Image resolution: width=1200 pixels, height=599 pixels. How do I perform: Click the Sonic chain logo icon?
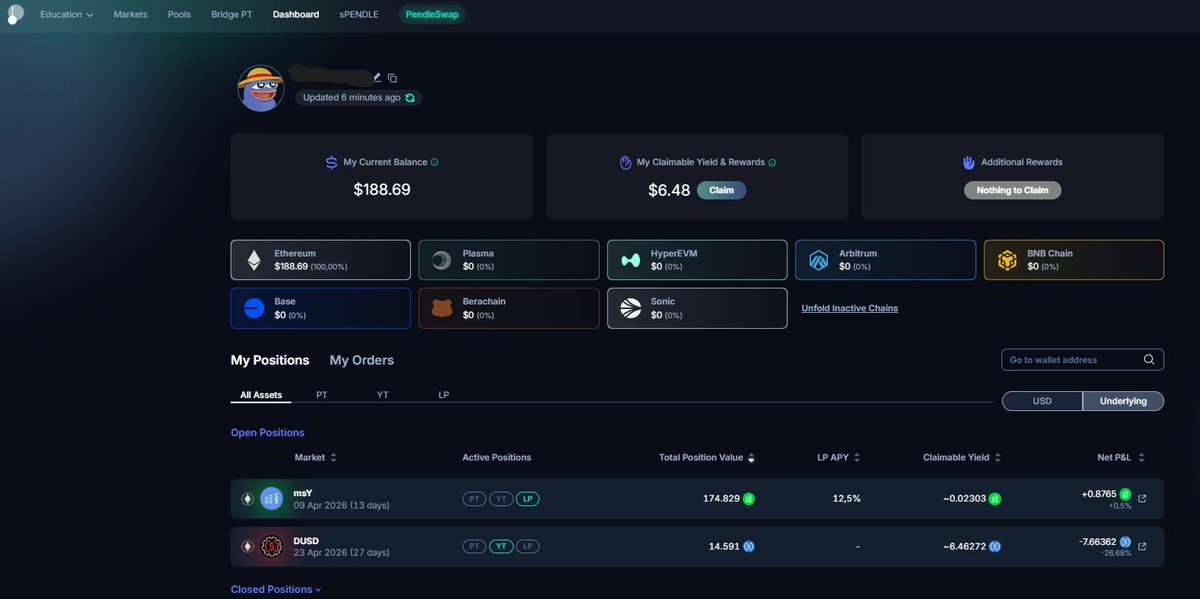(x=630, y=308)
